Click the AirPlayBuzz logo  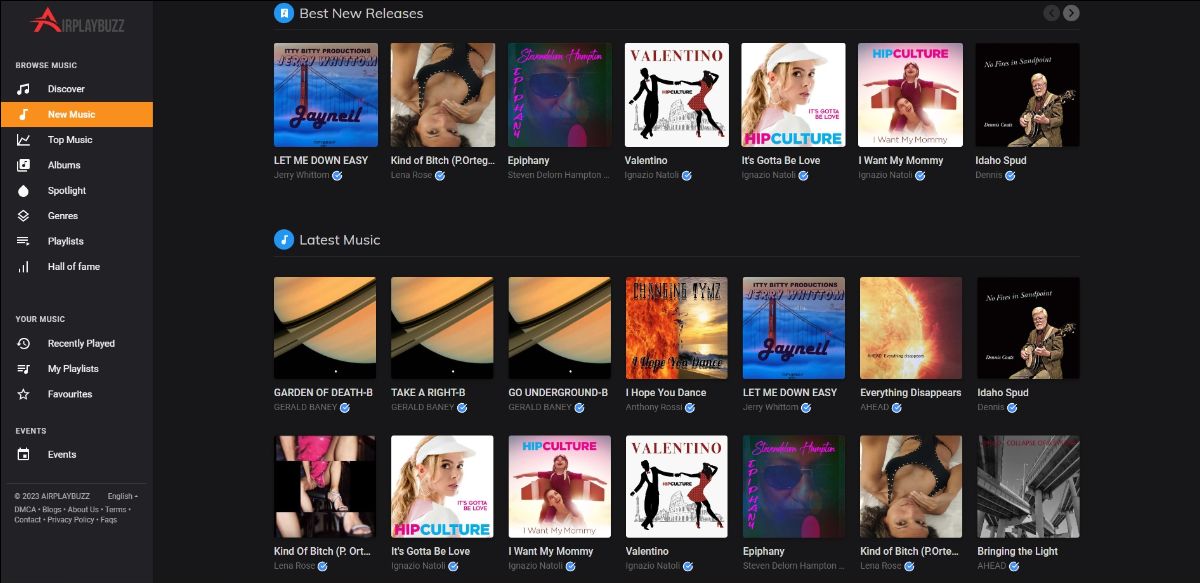pyautogui.click(x=77, y=21)
